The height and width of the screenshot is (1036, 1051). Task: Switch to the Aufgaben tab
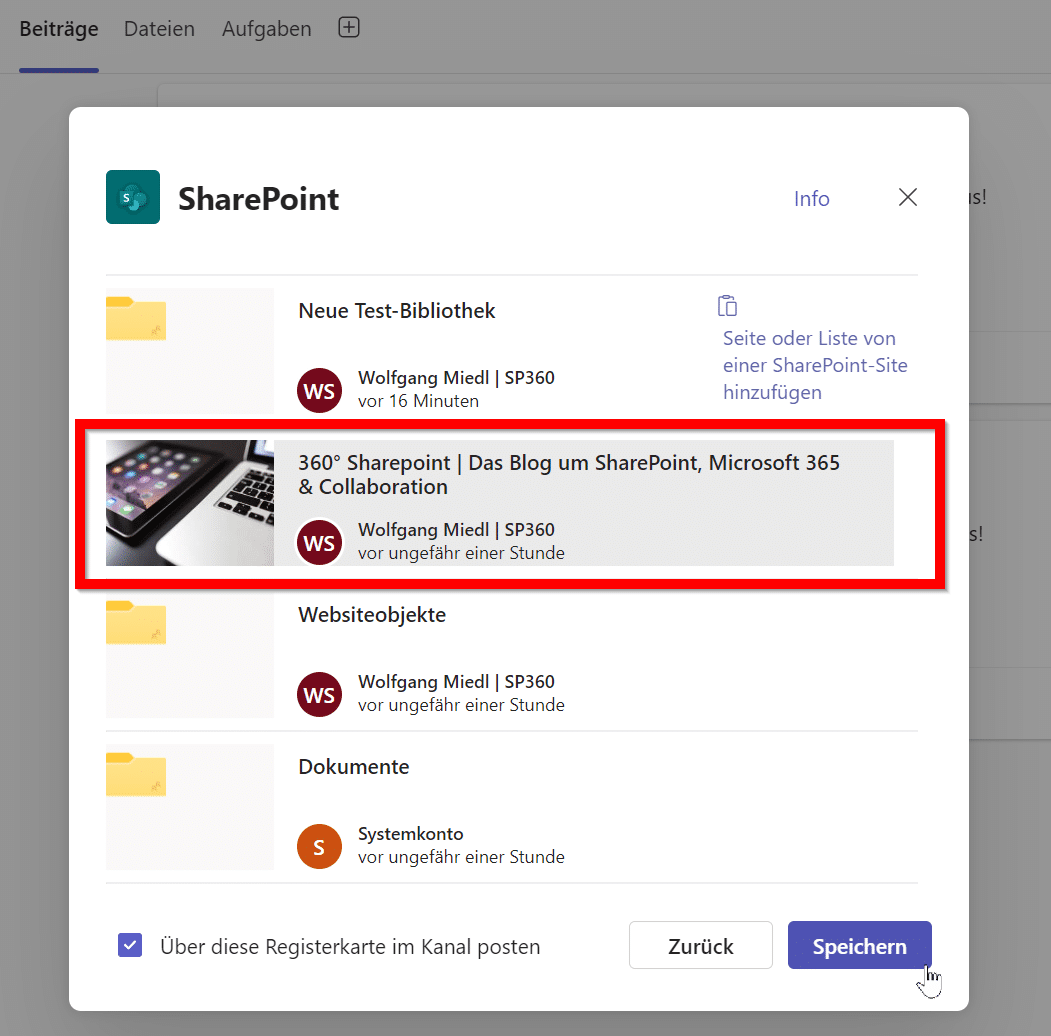click(267, 29)
